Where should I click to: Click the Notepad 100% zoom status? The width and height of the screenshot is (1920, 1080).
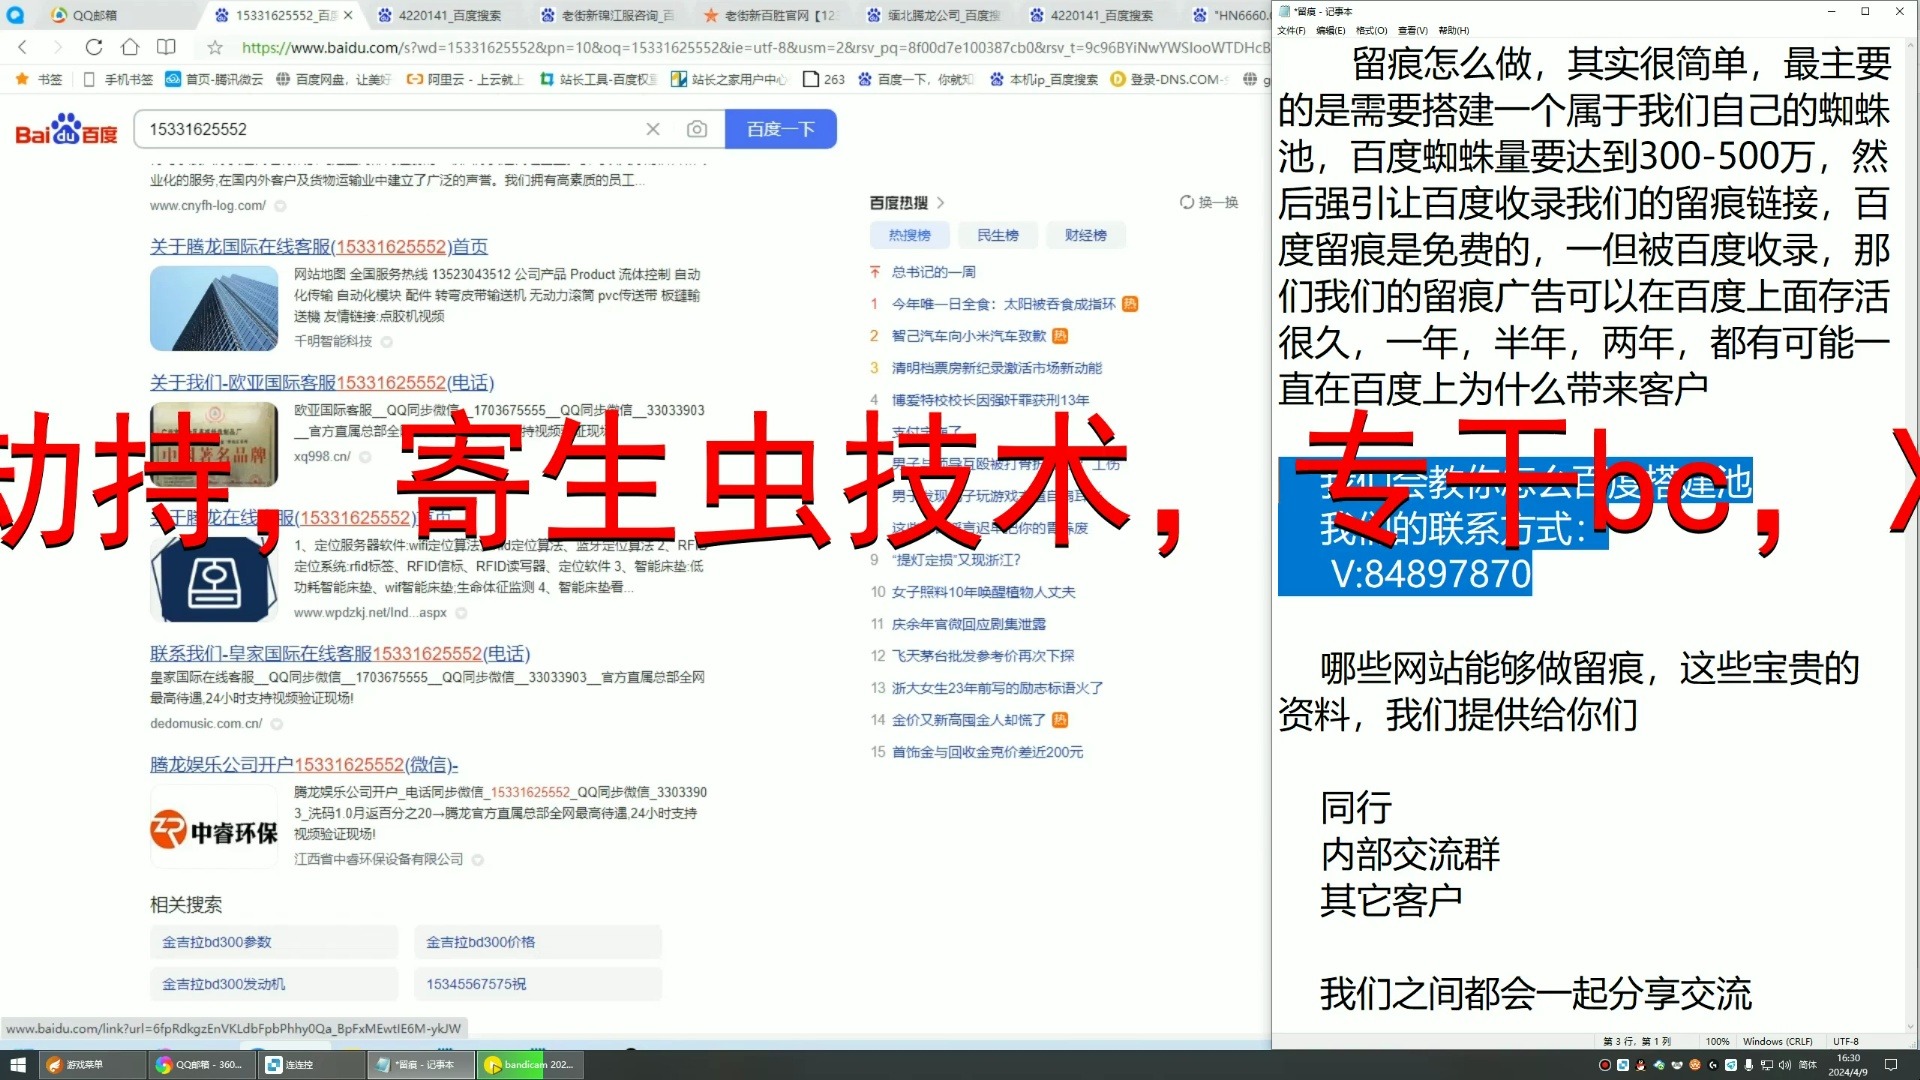(1717, 1041)
